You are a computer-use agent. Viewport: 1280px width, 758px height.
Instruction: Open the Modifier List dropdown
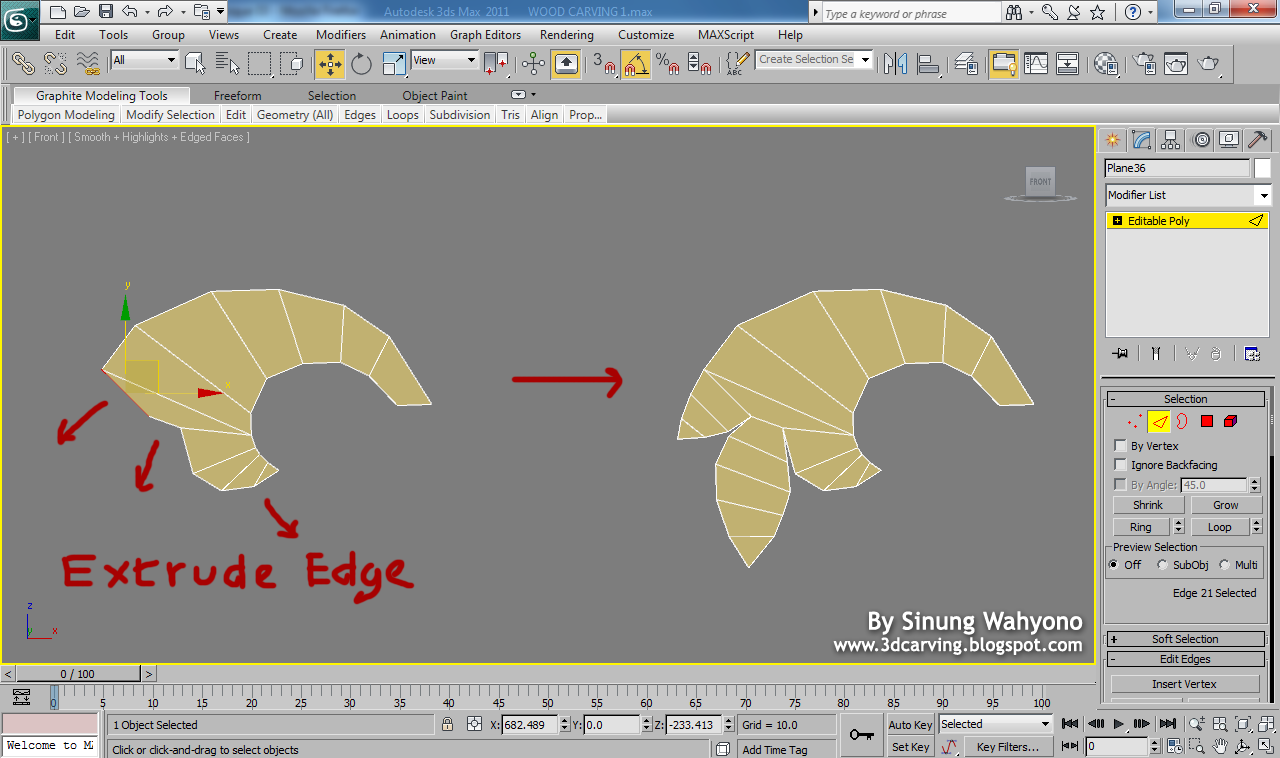[1263, 195]
